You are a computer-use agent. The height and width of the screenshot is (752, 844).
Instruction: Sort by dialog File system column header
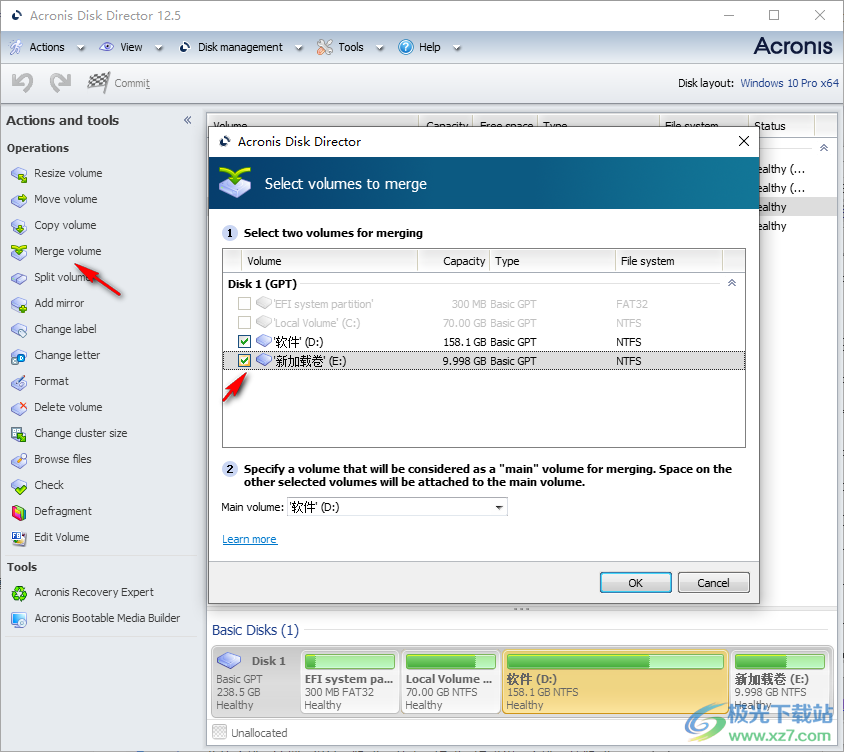click(669, 261)
